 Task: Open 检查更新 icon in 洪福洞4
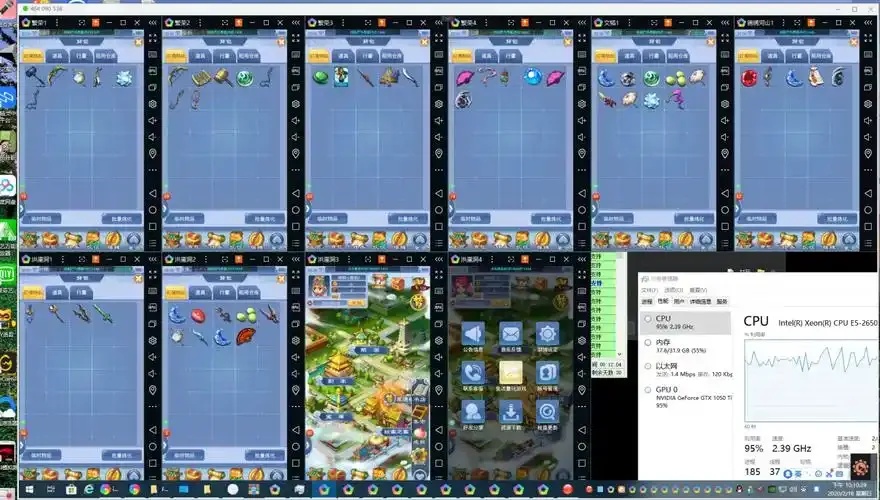coord(547,412)
